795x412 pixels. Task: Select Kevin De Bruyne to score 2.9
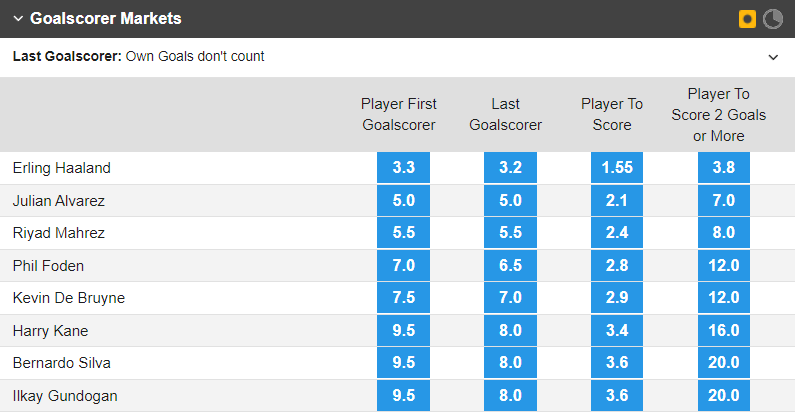617,297
